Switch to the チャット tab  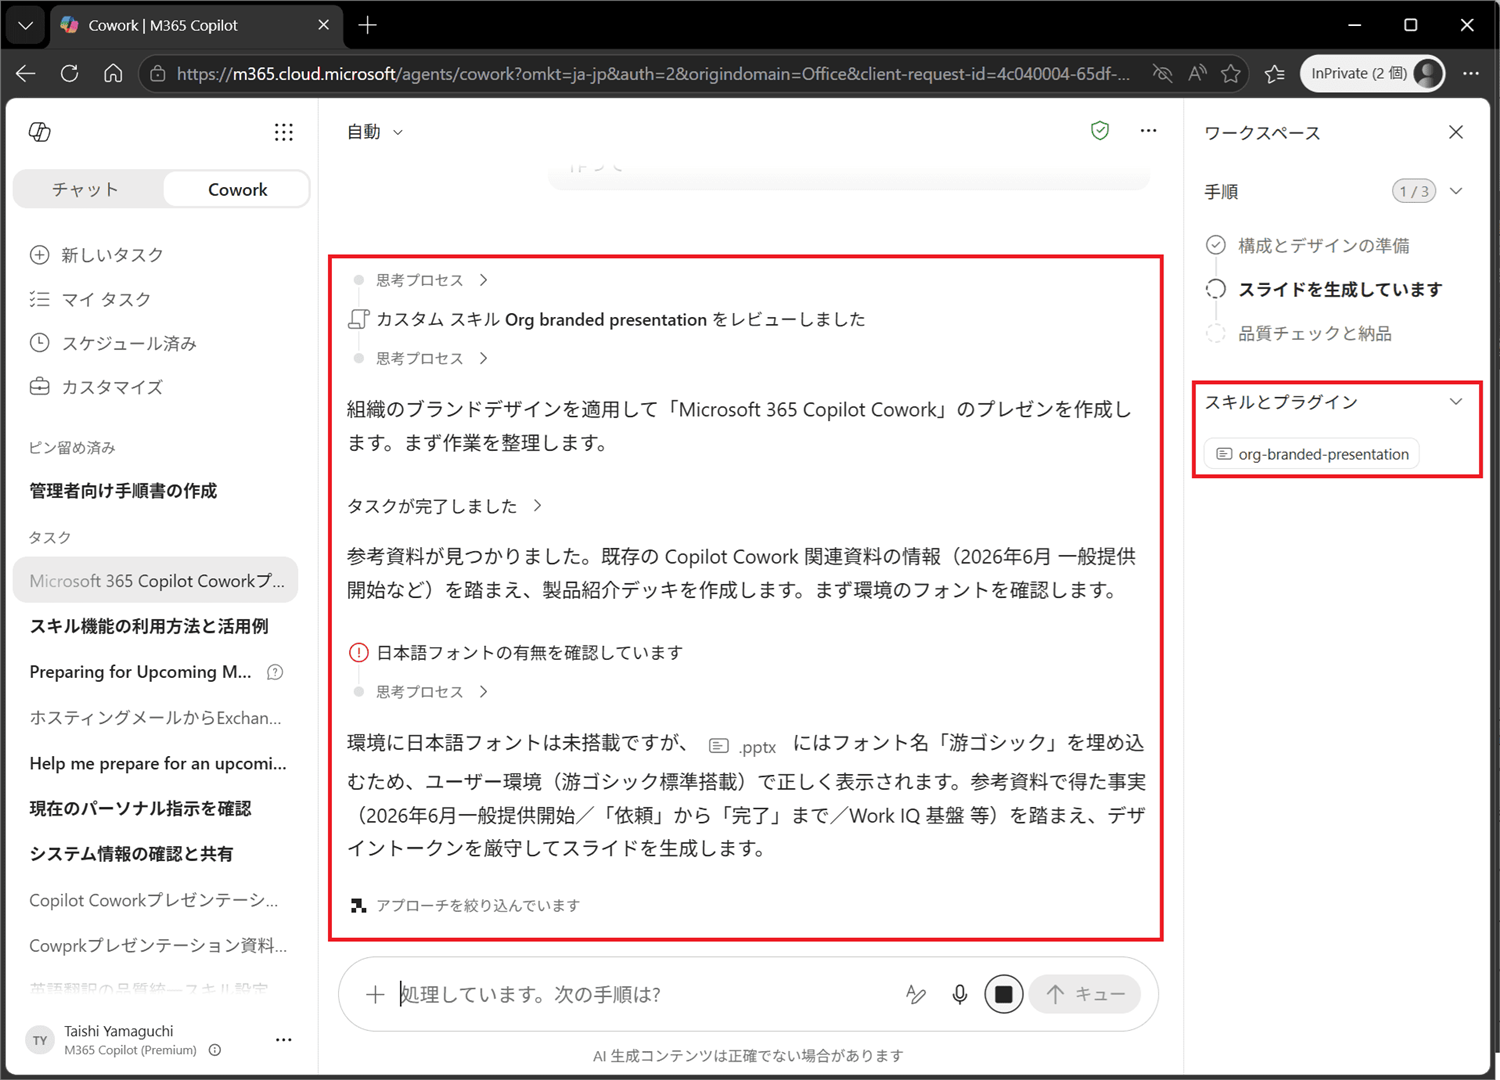click(86, 189)
